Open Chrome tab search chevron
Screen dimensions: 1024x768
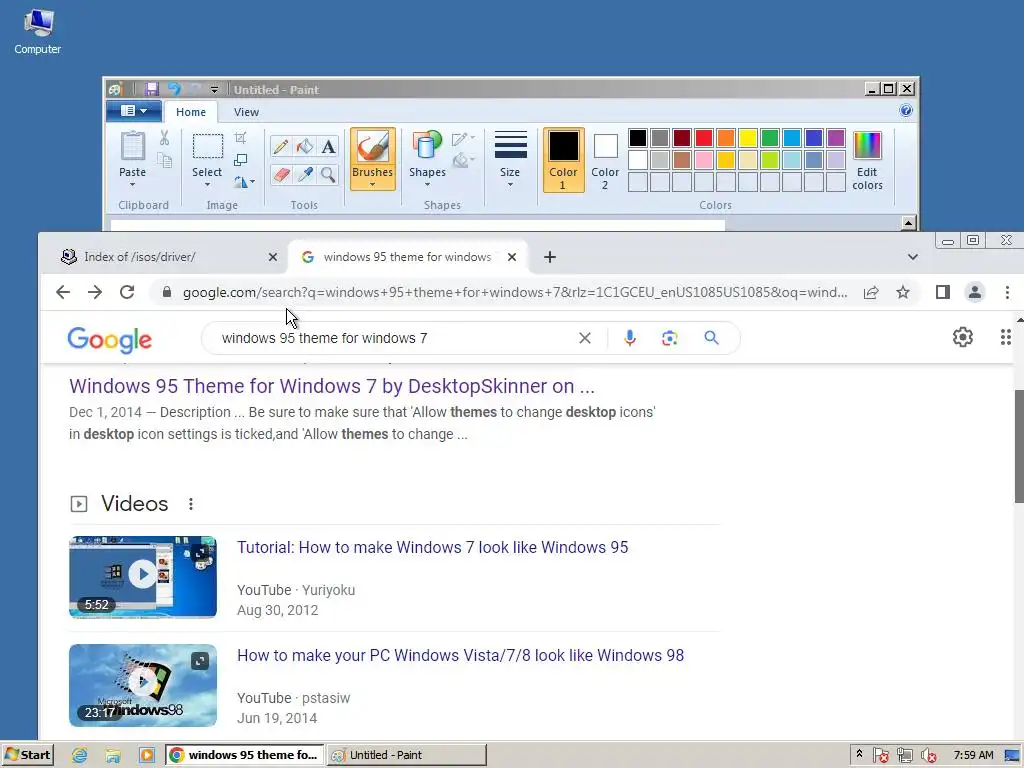coord(912,257)
